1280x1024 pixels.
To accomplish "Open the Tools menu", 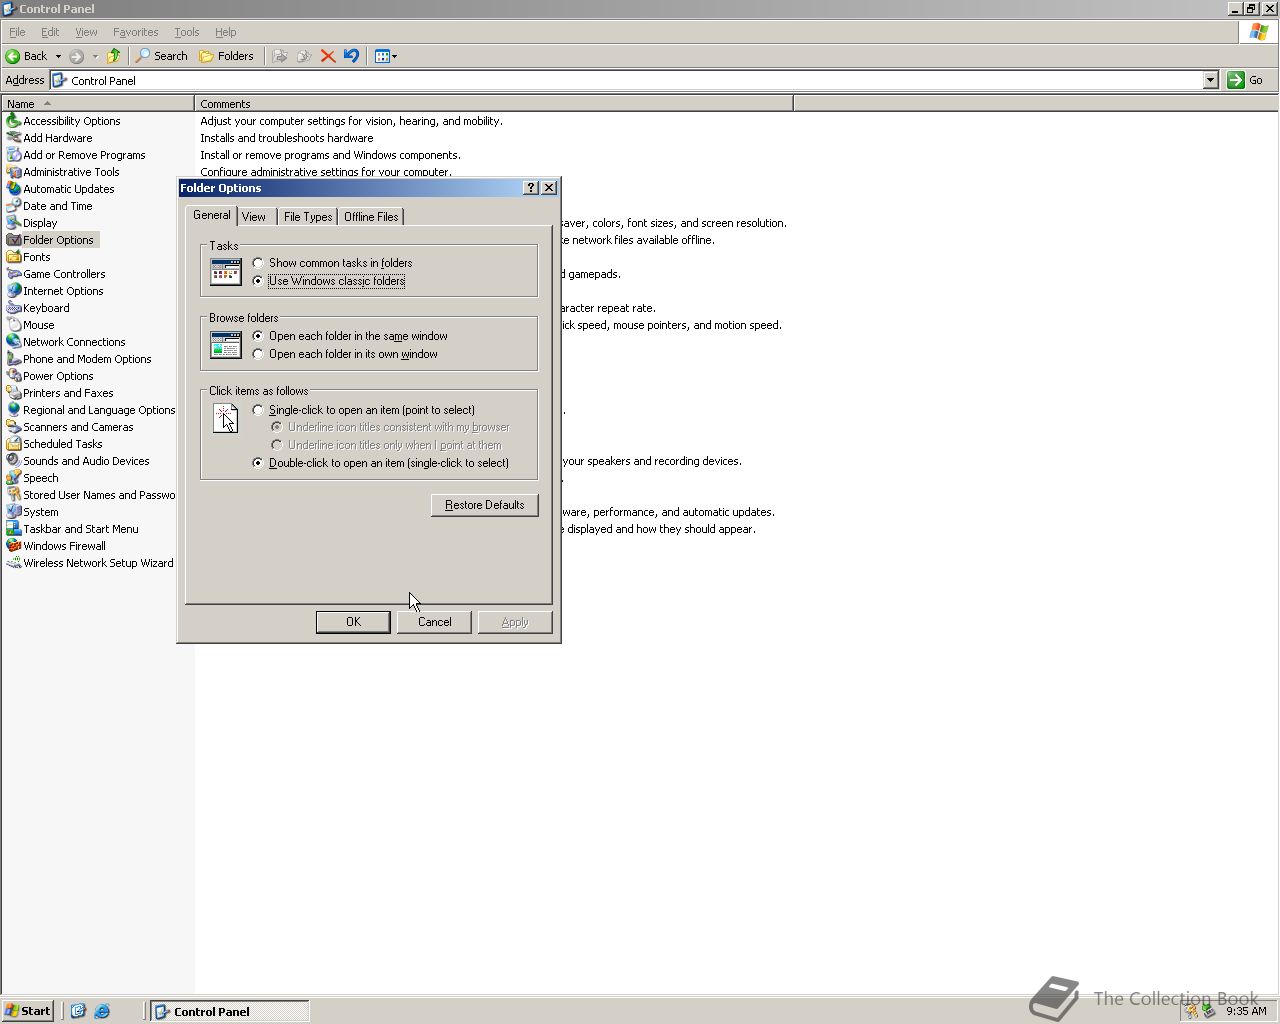I will (x=186, y=32).
